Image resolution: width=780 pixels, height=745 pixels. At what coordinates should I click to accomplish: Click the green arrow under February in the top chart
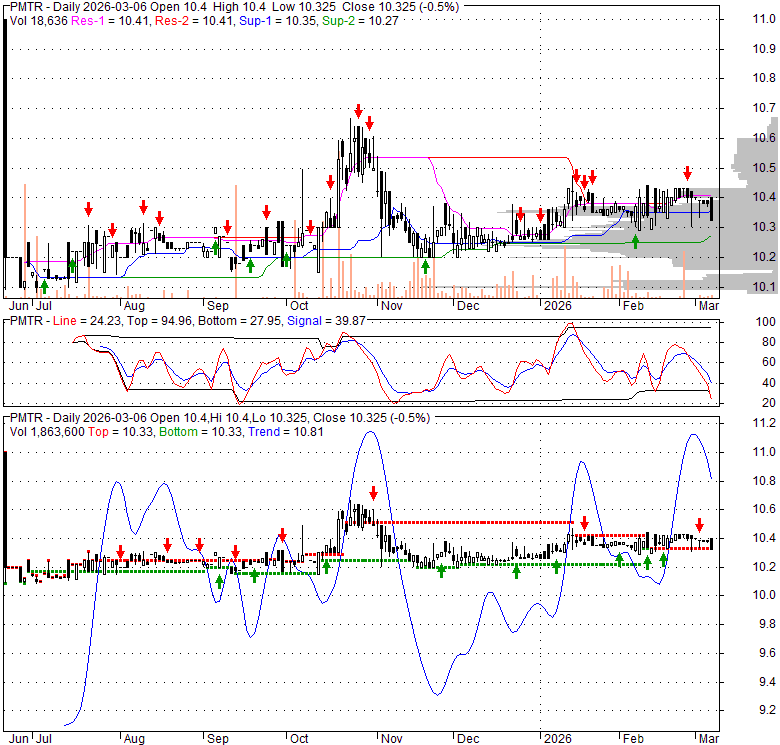pos(634,241)
